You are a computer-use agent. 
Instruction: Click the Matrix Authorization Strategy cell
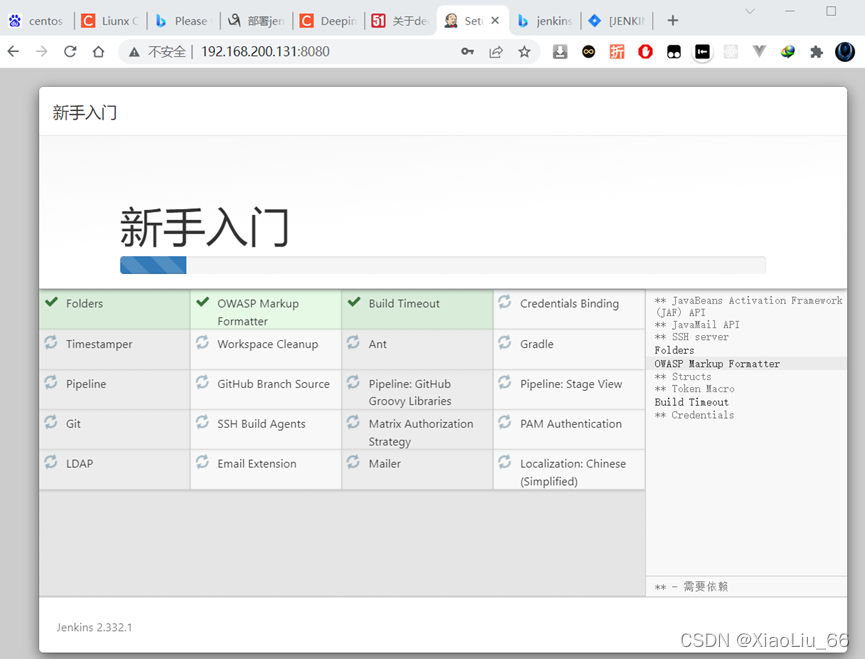pyautogui.click(x=417, y=429)
